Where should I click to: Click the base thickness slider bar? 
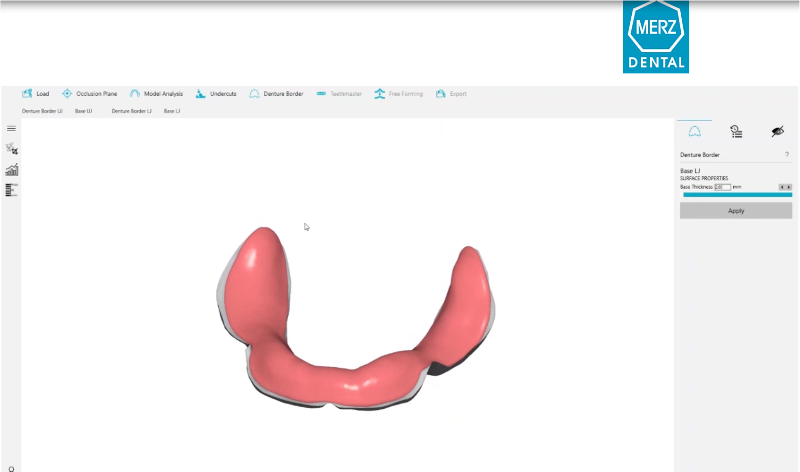(x=736, y=195)
